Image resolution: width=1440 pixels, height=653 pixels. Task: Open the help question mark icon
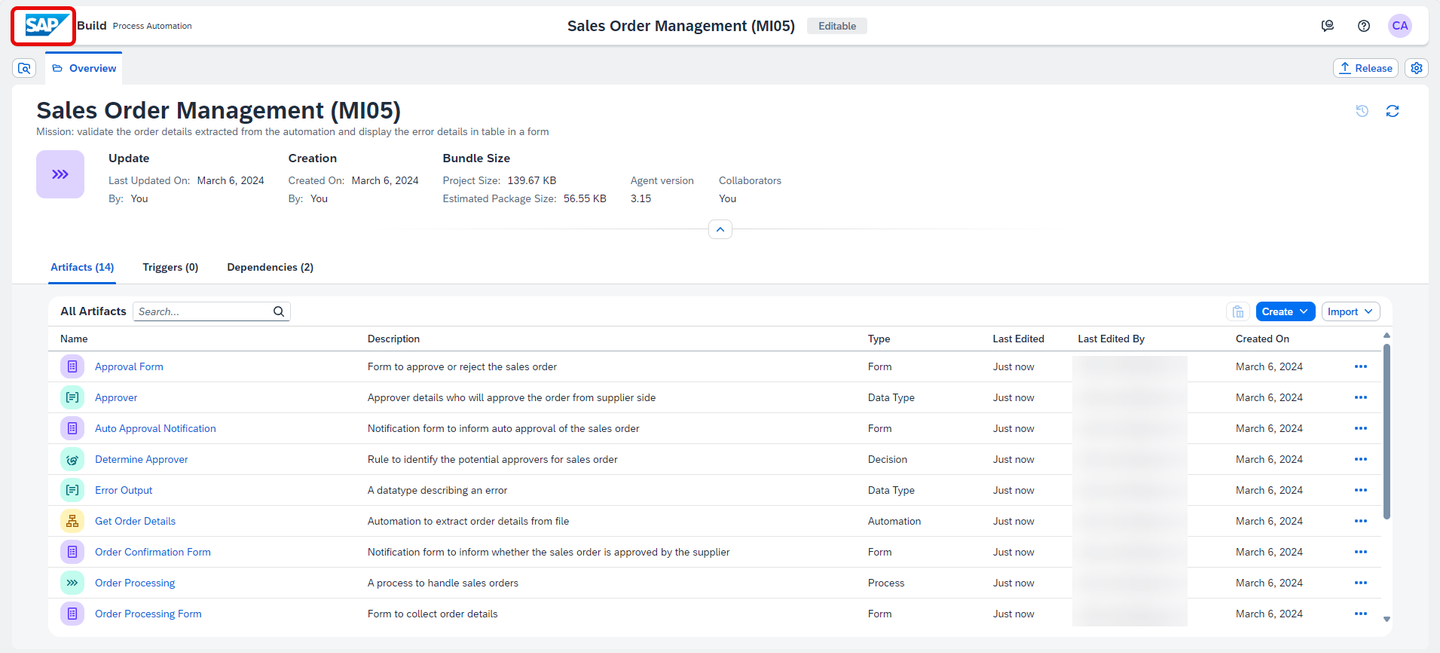click(1364, 26)
